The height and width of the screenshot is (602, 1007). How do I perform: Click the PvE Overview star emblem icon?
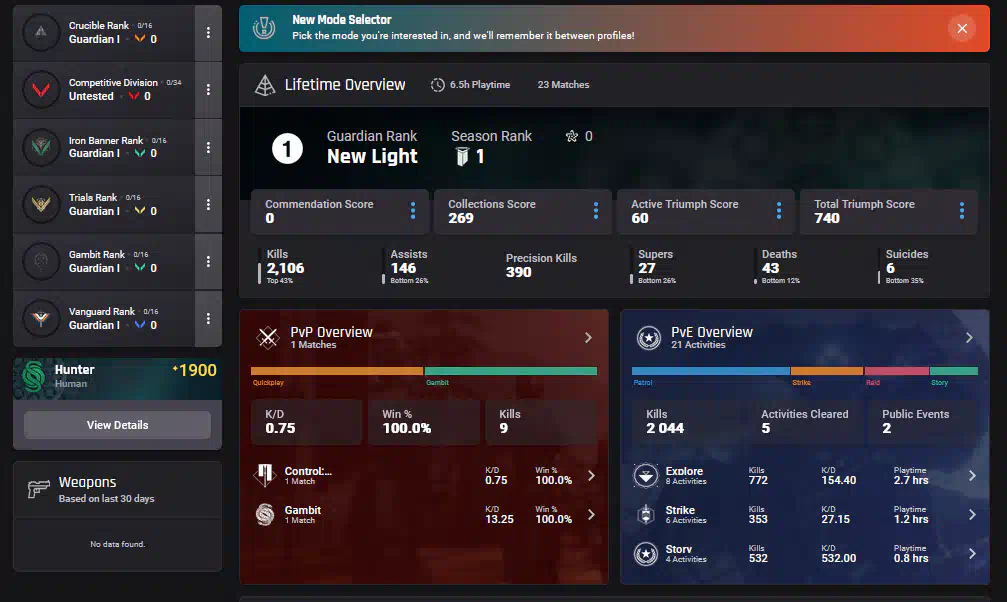point(649,337)
